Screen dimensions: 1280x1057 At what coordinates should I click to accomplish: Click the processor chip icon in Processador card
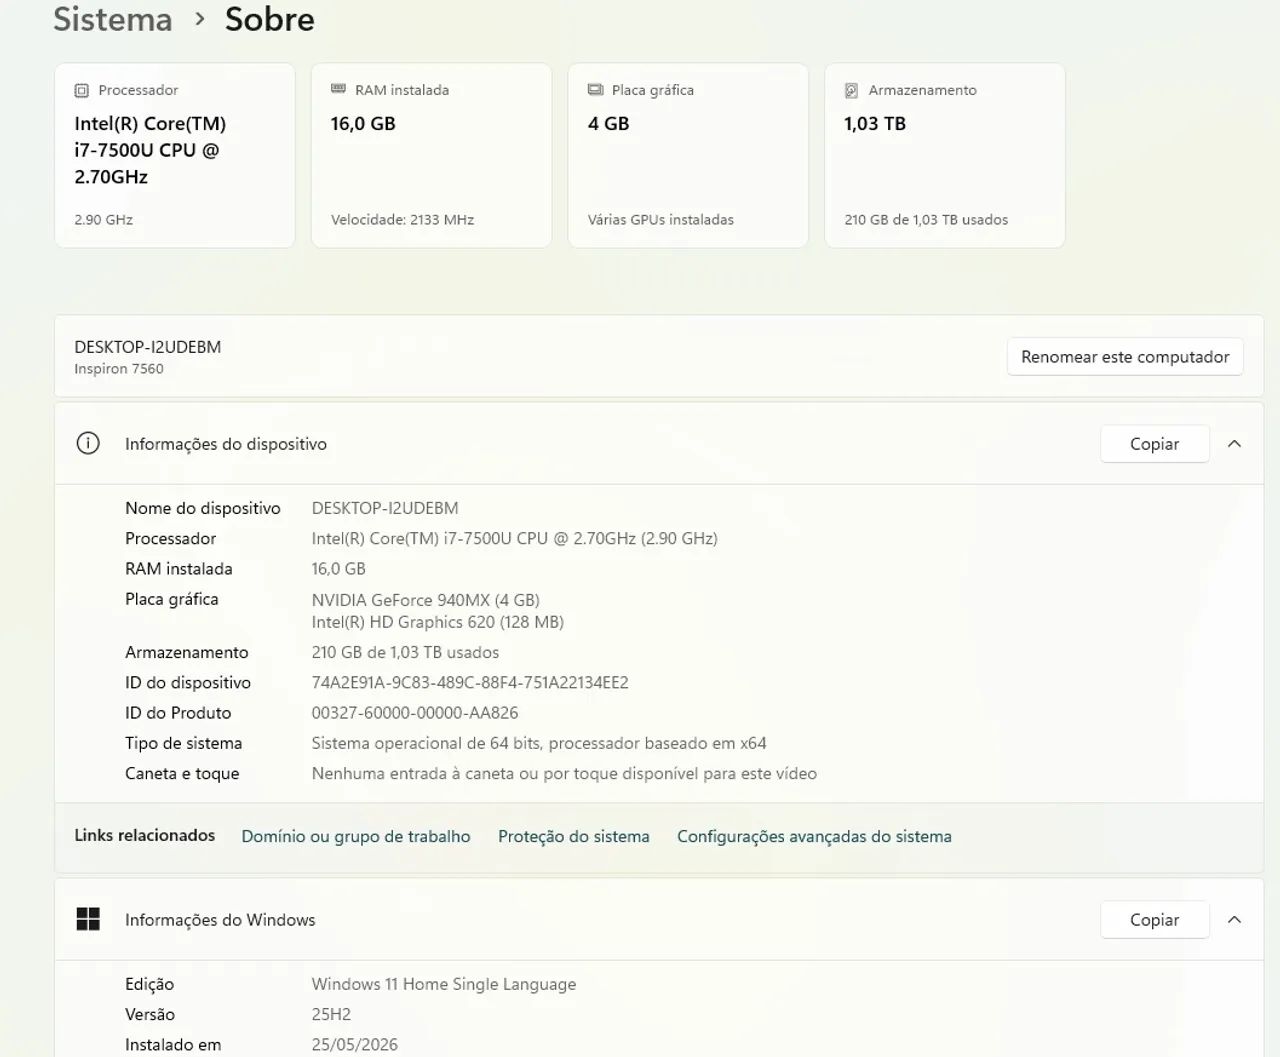[81, 90]
